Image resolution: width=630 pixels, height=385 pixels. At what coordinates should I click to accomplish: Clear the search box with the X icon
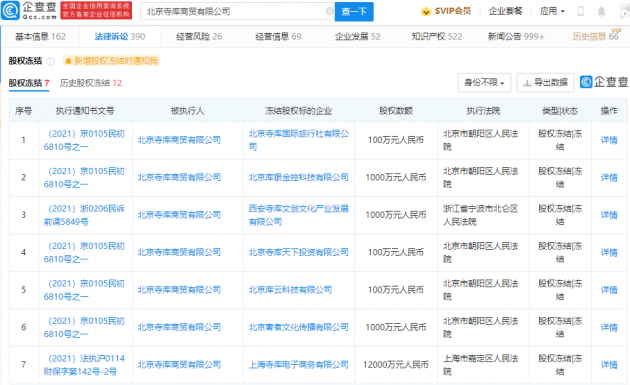(x=329, y=11)
